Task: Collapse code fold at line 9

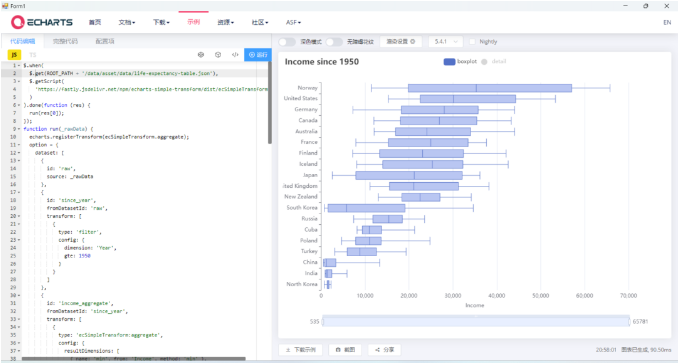Action: point(19,129)
